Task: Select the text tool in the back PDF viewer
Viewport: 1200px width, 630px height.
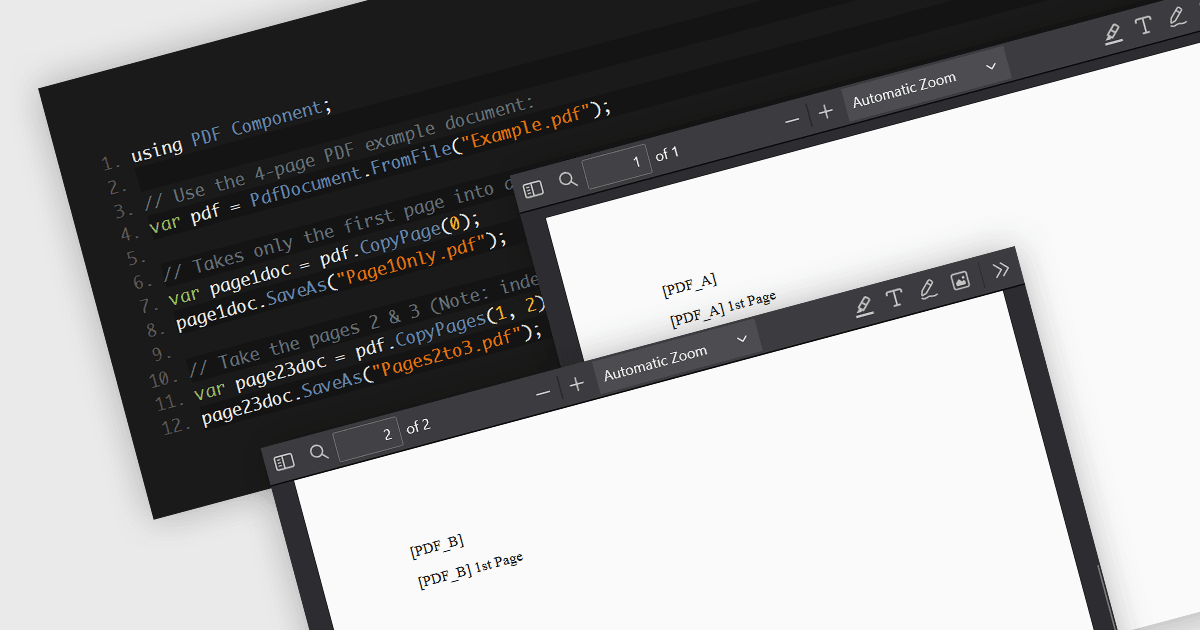Action: click(1145, 26)
